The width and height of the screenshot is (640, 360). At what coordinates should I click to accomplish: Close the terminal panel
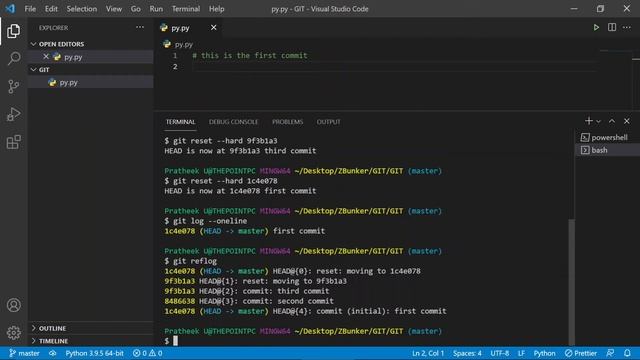coord(627,121)
